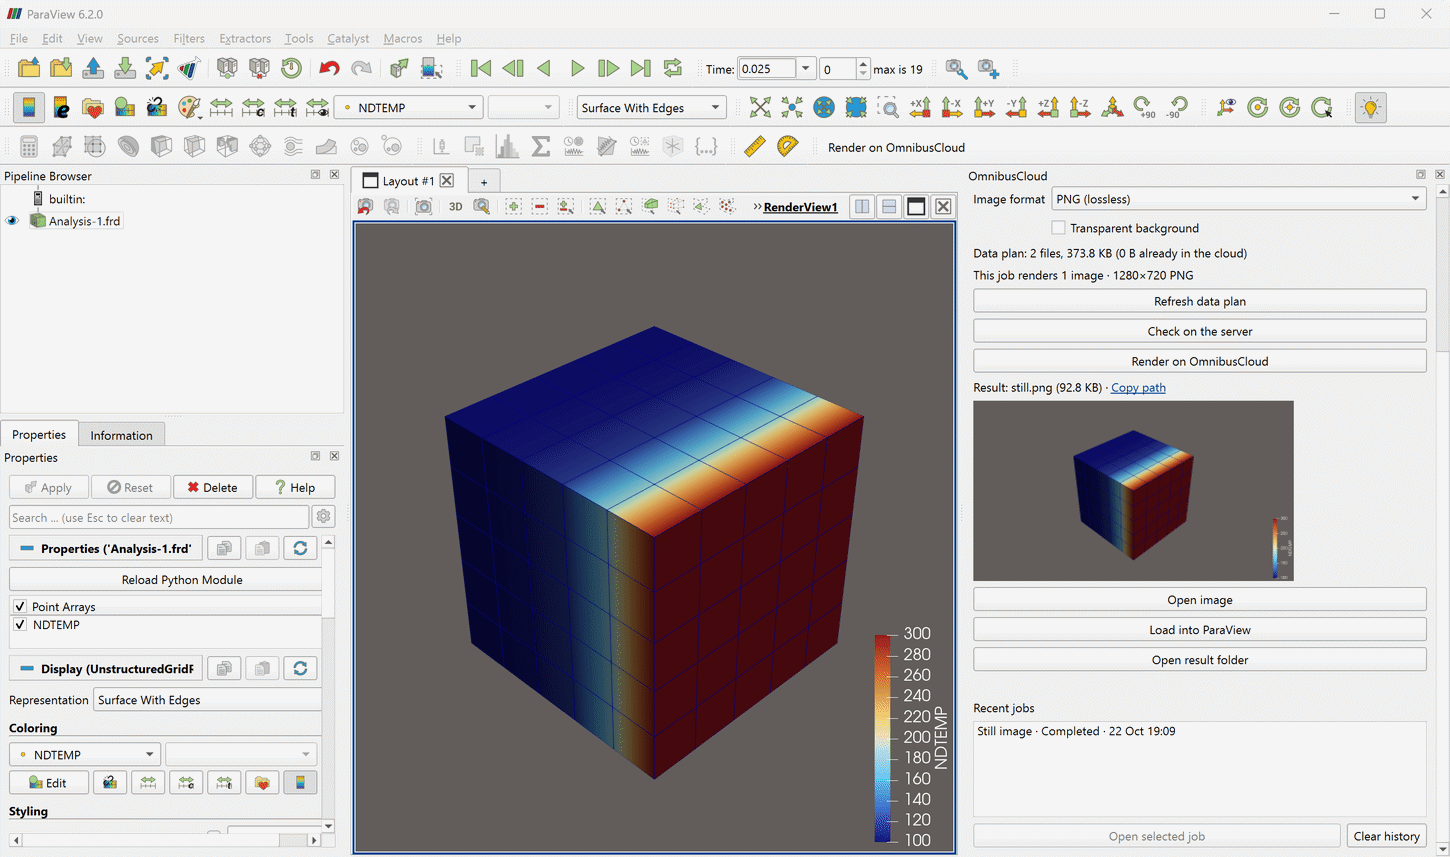Open the Filters menu

(188, 38)
